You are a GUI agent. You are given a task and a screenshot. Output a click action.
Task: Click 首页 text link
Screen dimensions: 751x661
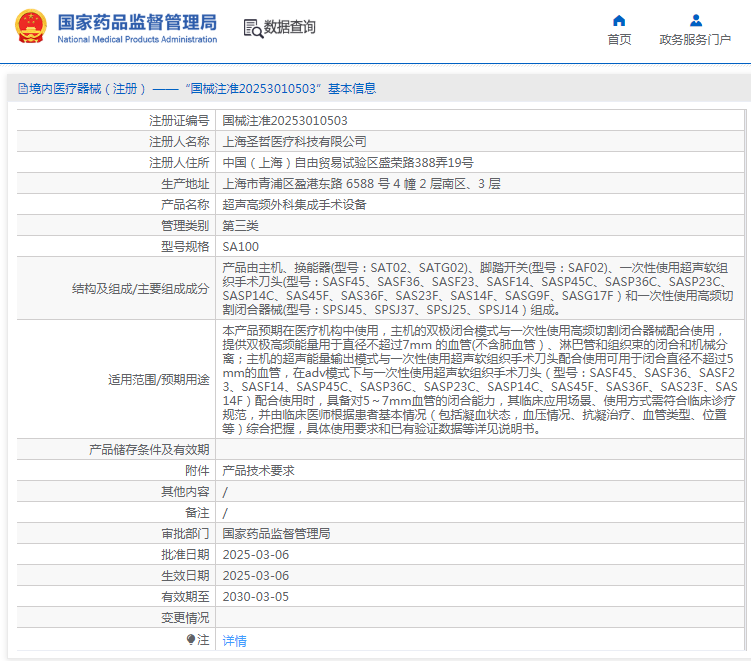[x=619, y=39]
